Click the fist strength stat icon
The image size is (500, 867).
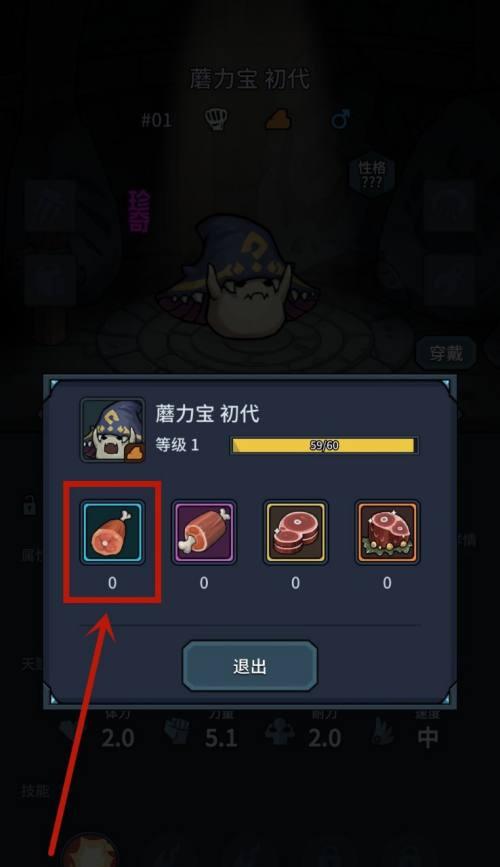click(178, 734)
